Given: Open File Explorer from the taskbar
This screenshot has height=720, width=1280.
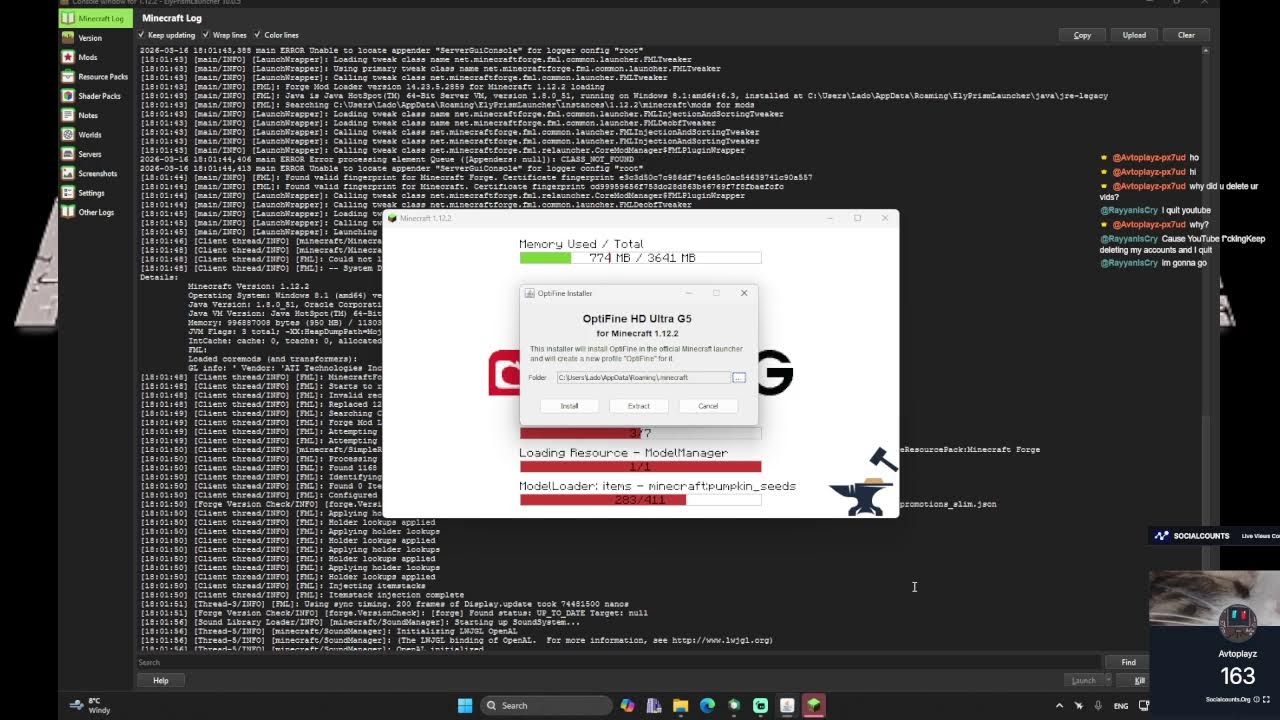Looking at the screenshot, I should 681,705.
